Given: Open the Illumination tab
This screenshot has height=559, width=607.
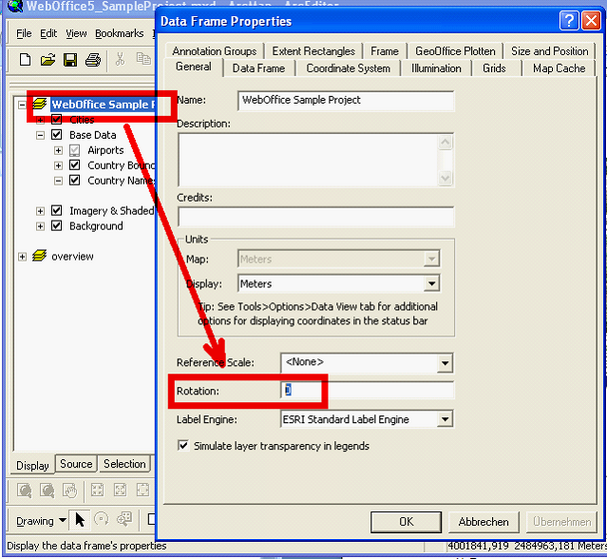Looking at the screenshot, I should [436, 69].
